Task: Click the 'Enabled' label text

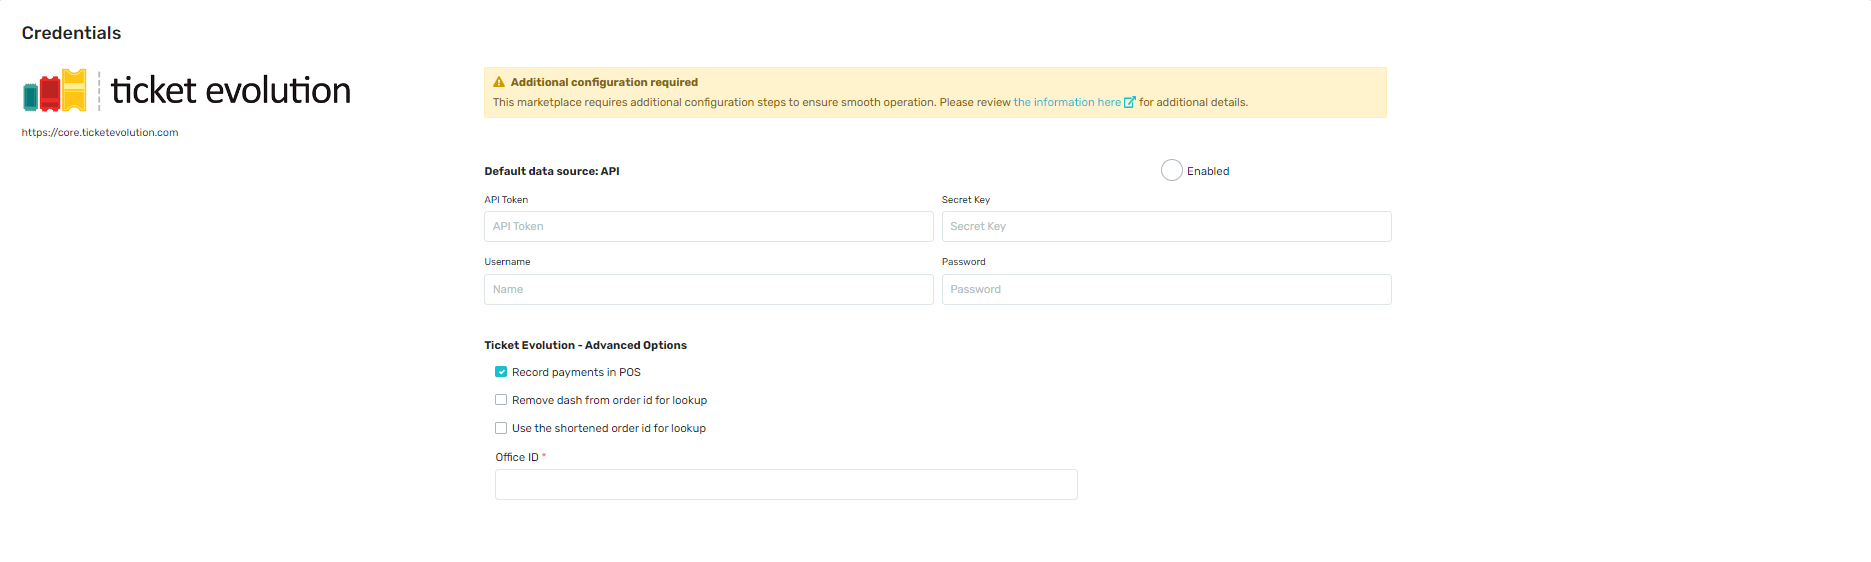Action: coord(1208,171)
